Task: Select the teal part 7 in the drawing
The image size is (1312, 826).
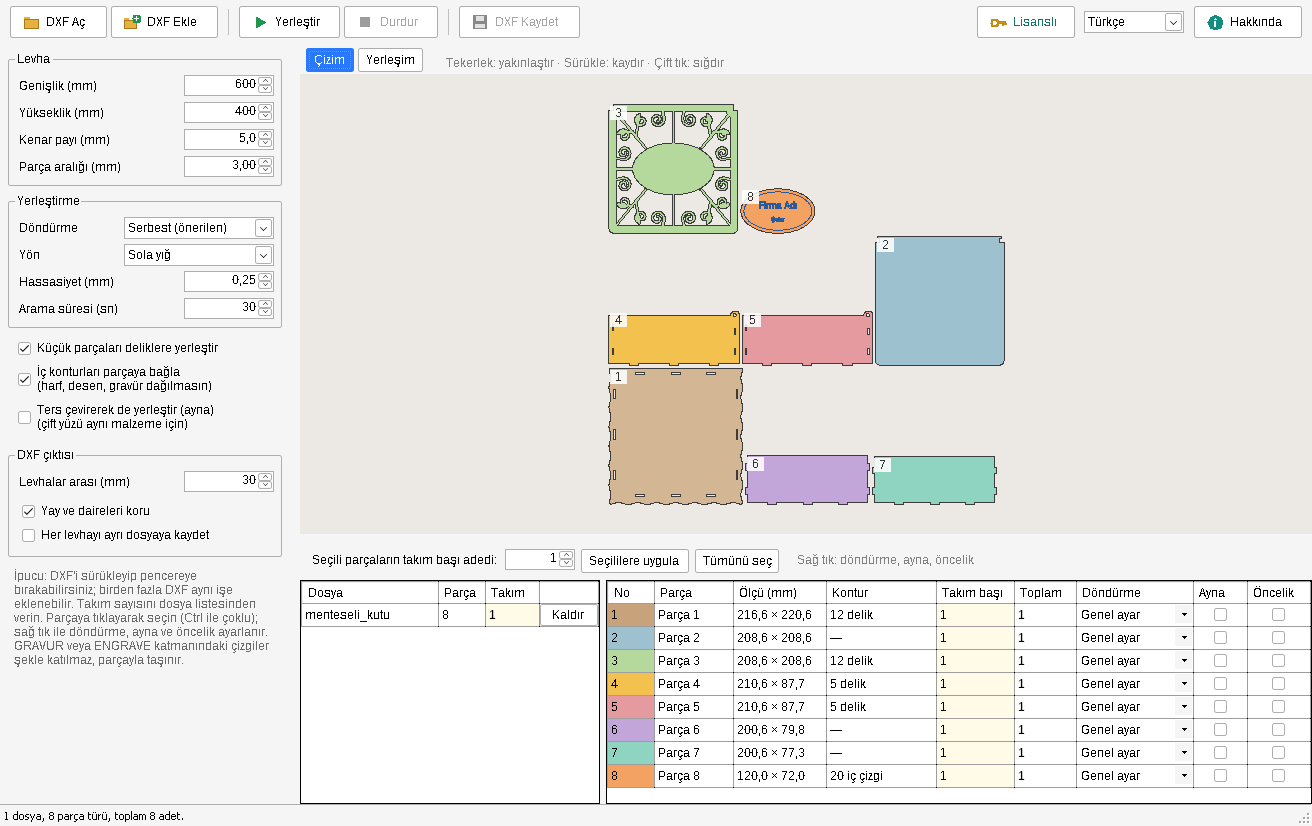Action: point(935,480)
